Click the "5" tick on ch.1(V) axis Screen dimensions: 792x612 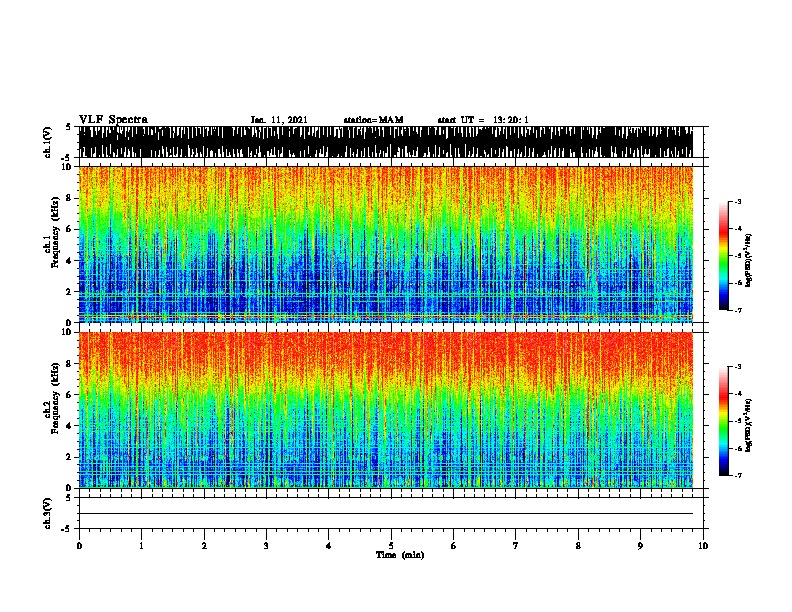(68, 127)
